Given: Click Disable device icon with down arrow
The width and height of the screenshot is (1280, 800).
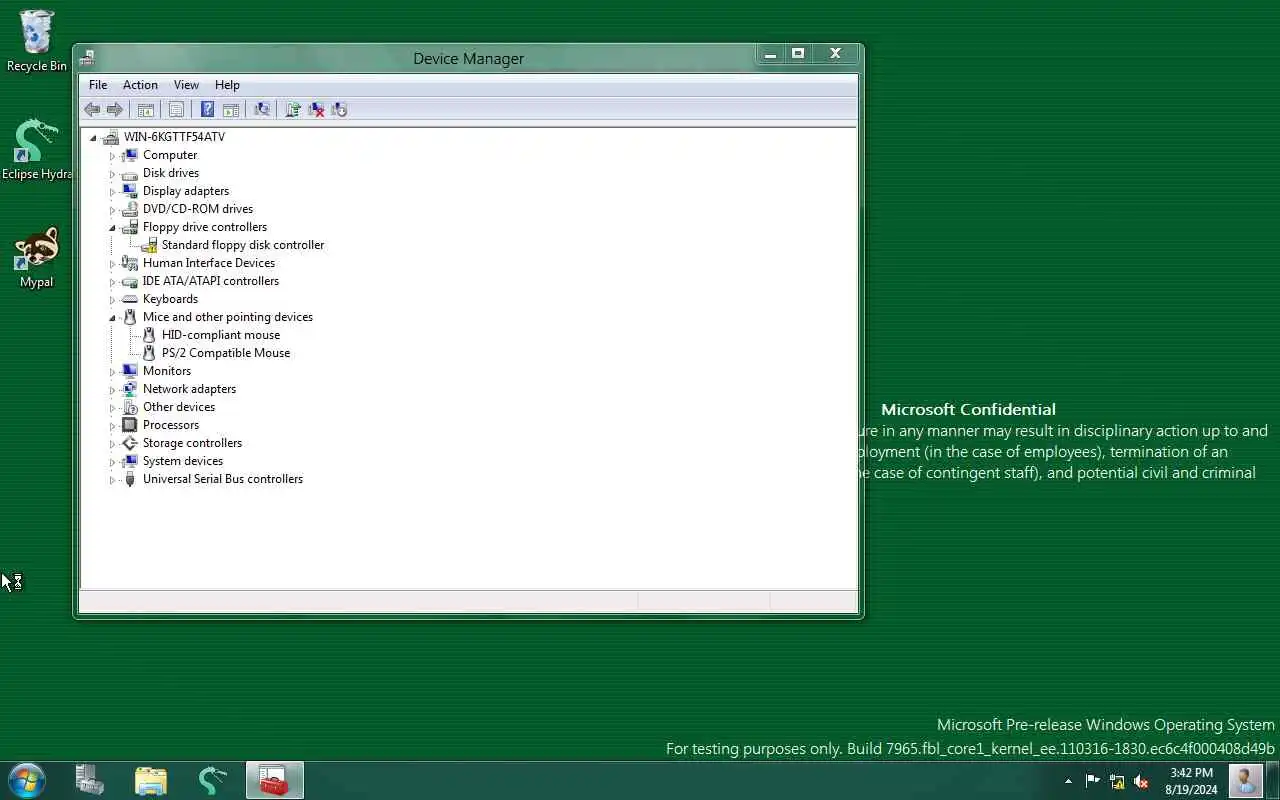Looking at the screenshot, I should 339,110.
